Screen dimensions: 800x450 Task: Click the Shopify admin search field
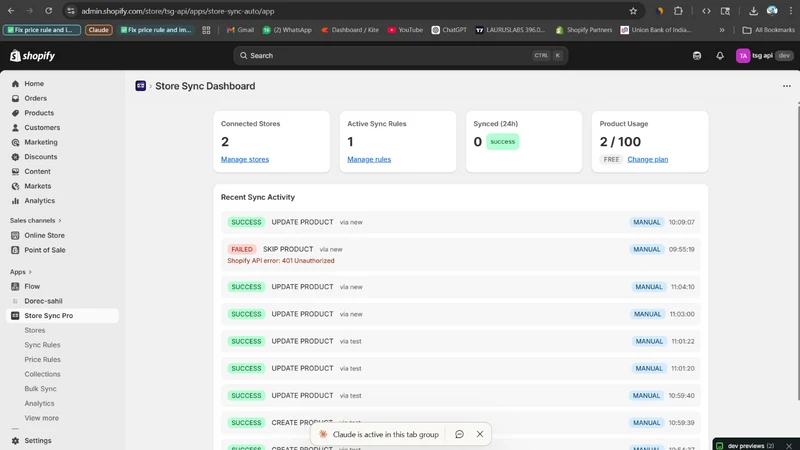[401, 56]
